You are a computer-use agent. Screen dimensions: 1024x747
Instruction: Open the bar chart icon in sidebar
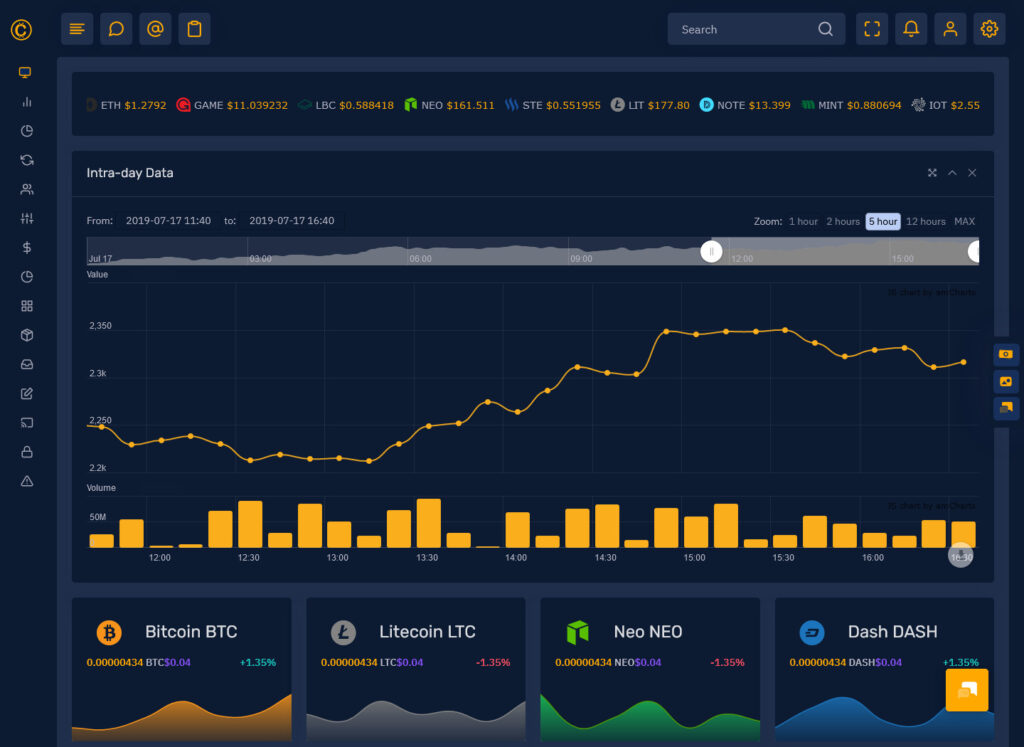pos(27,102)
